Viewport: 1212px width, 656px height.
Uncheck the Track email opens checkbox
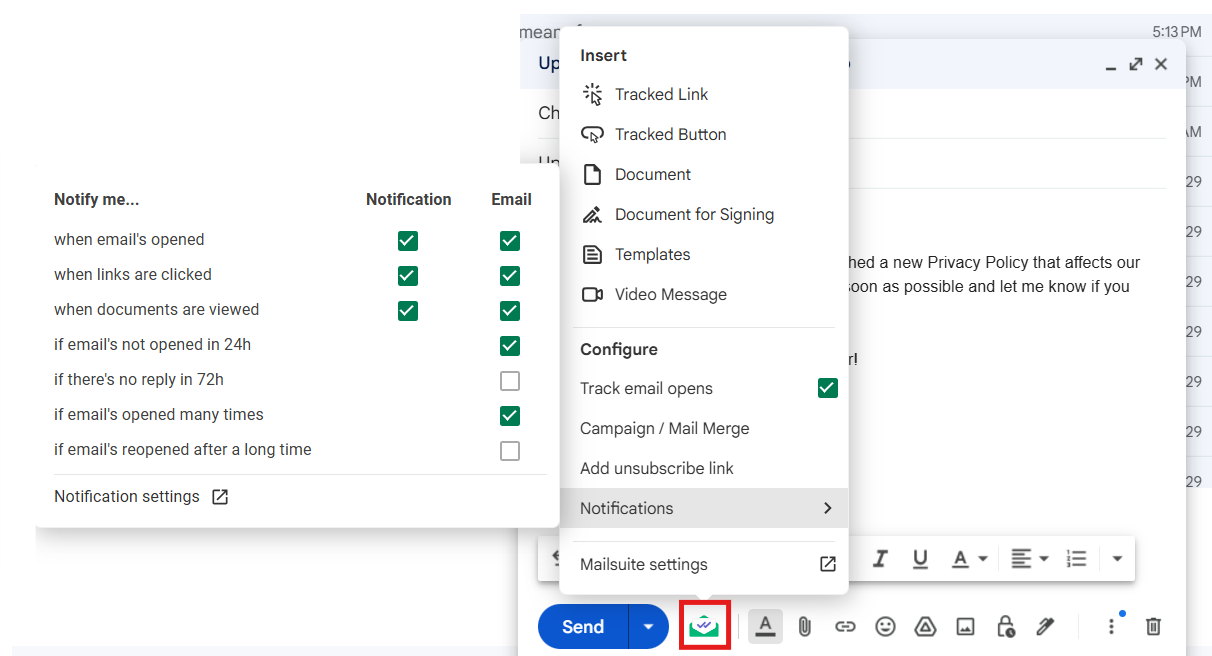point(827,388)
